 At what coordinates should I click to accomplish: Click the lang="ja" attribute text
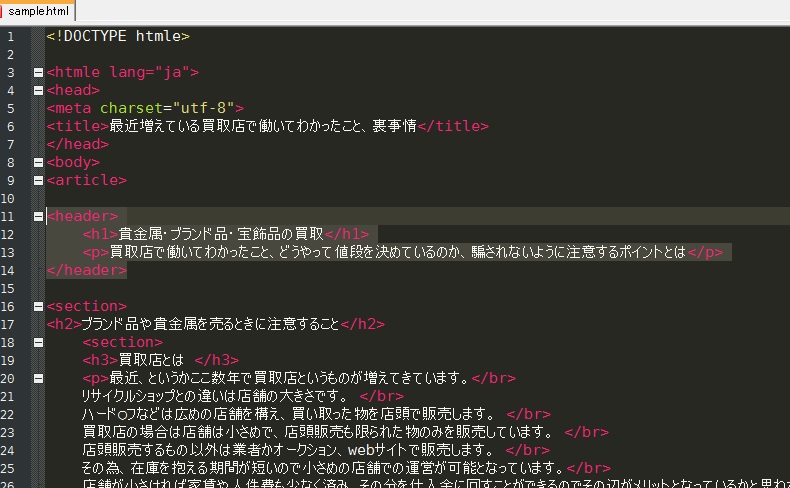pos(150,73)
